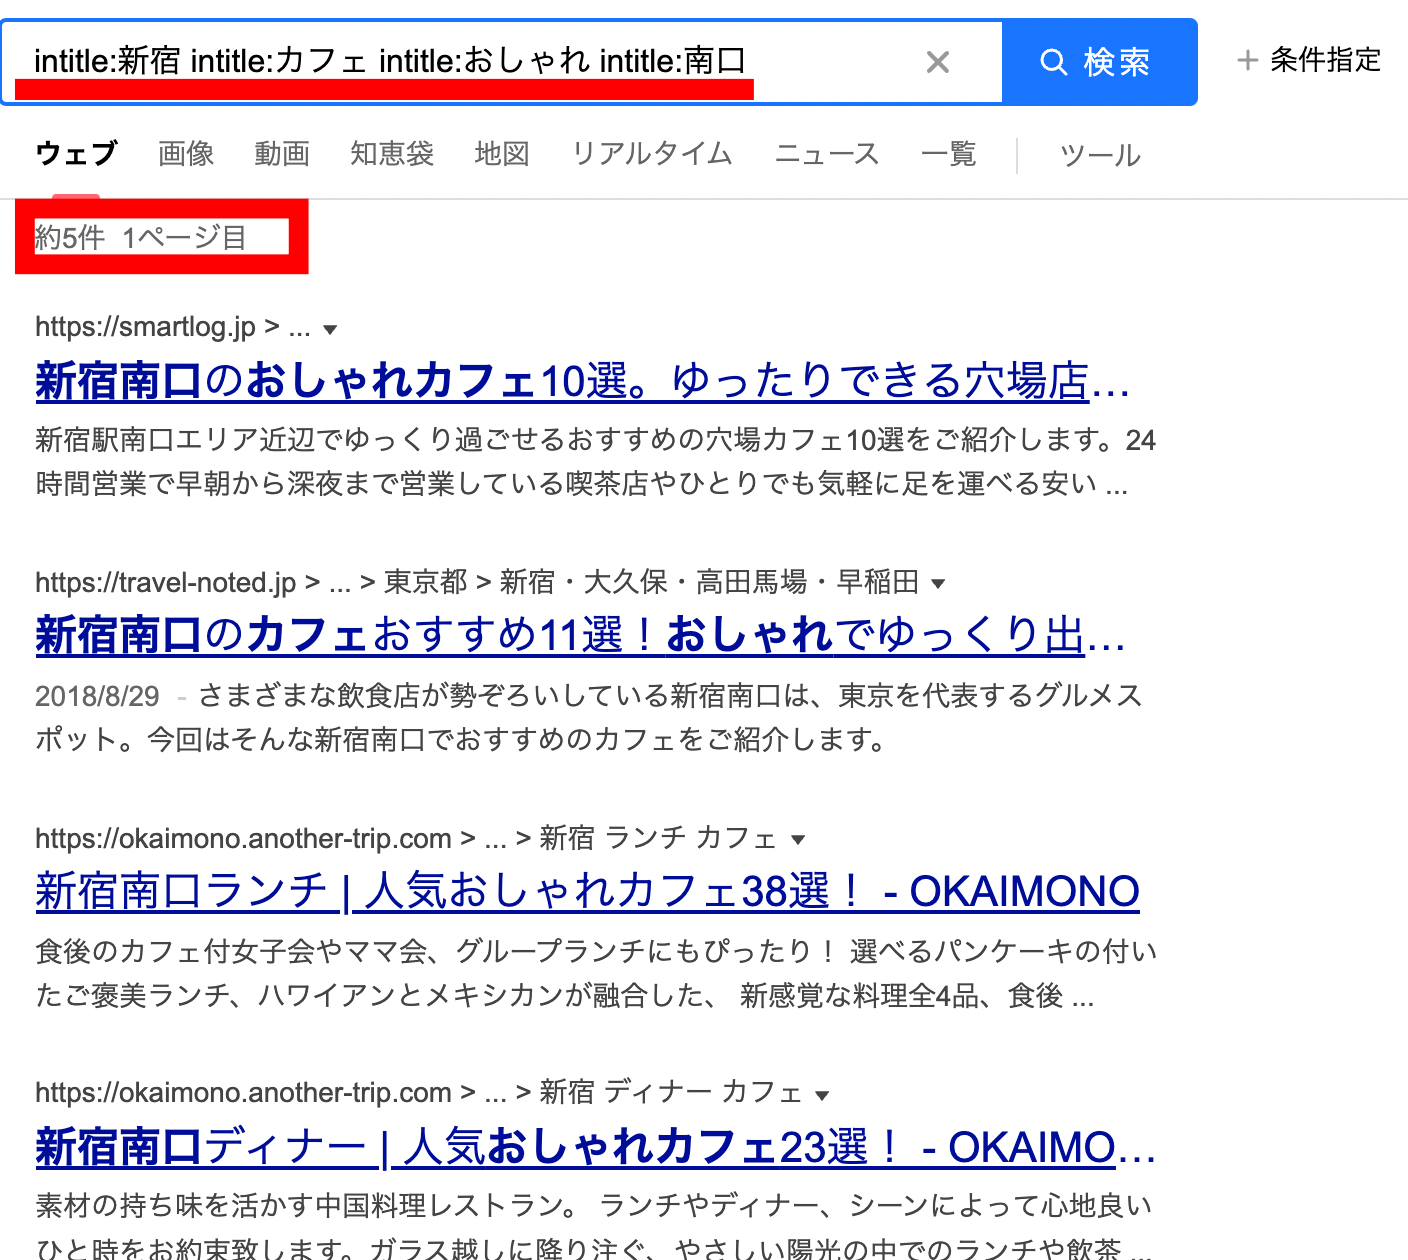Clear the search box with X icon

tap(937, 62)
